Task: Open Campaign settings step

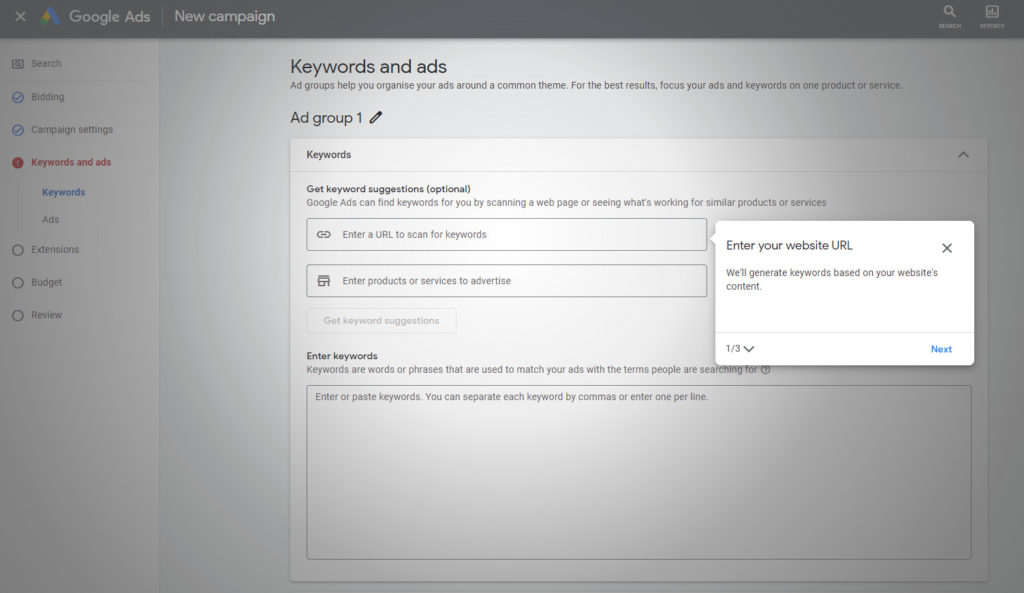Action: coord(72,129)
